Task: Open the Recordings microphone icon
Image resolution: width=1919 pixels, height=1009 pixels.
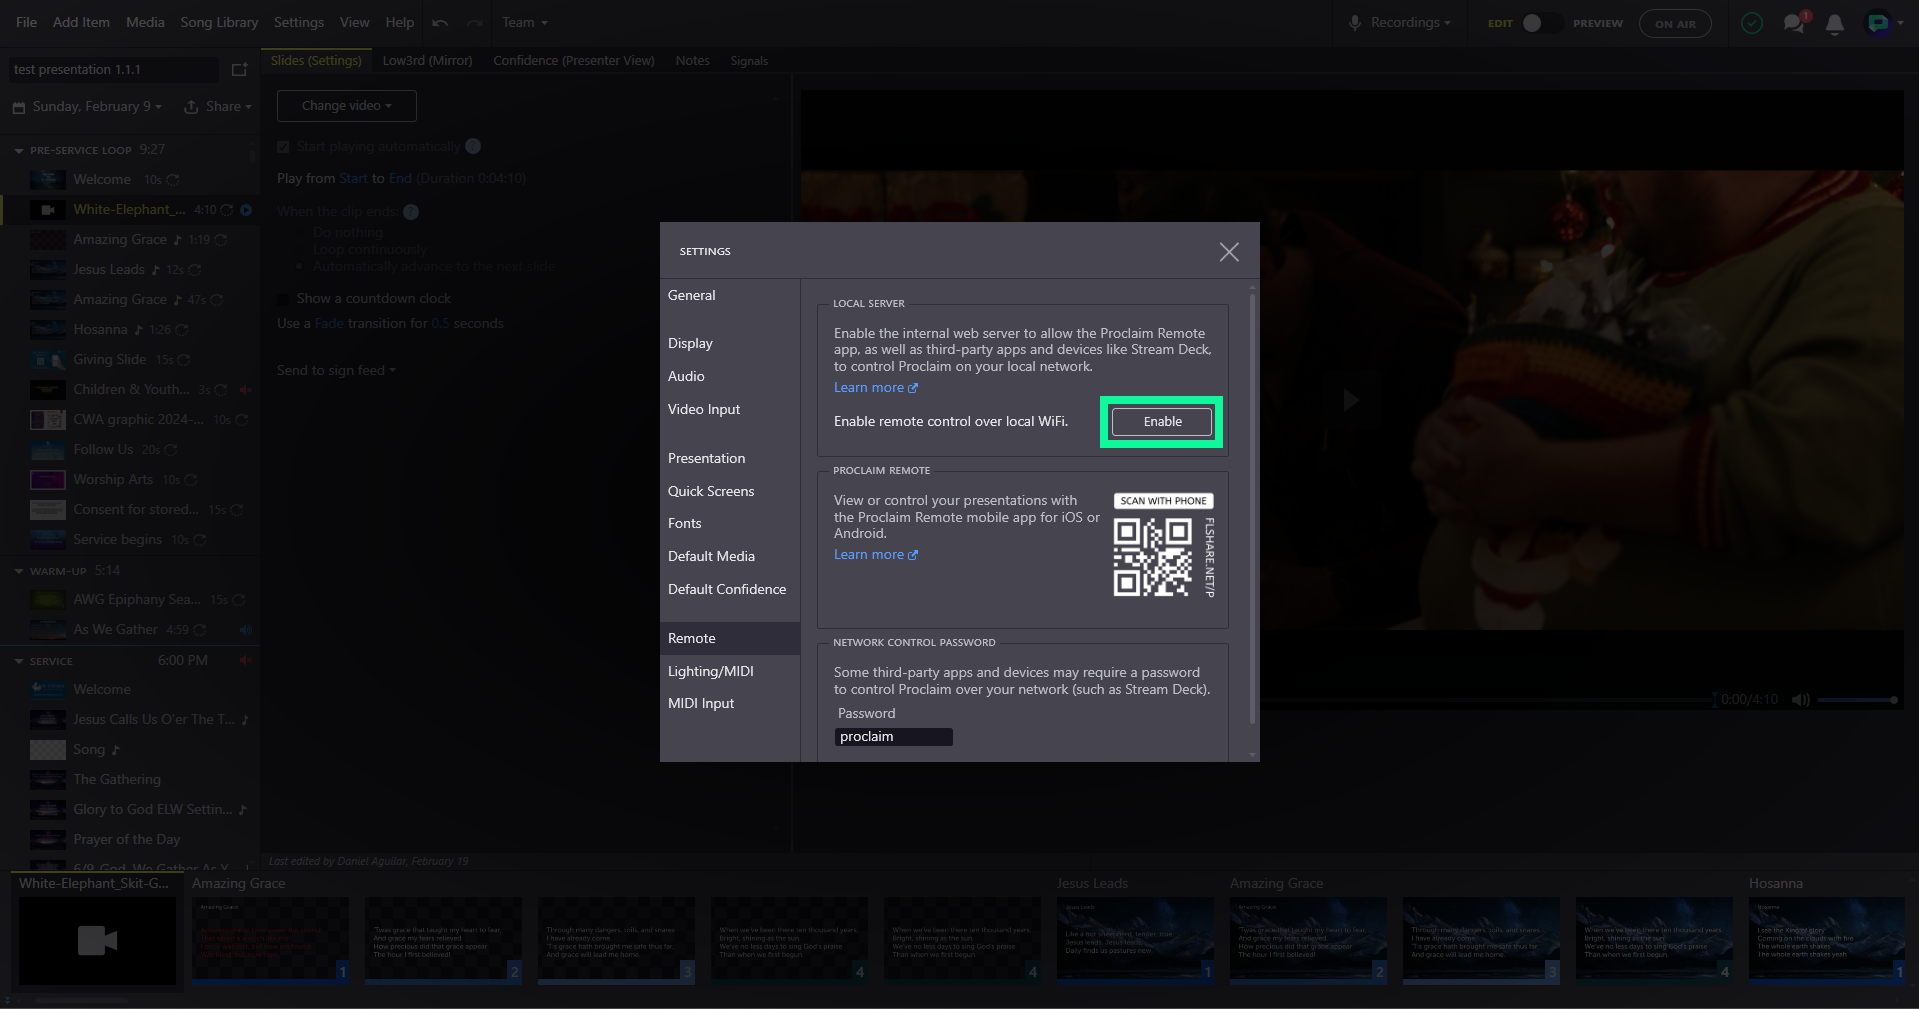Action: point(1357,22)
